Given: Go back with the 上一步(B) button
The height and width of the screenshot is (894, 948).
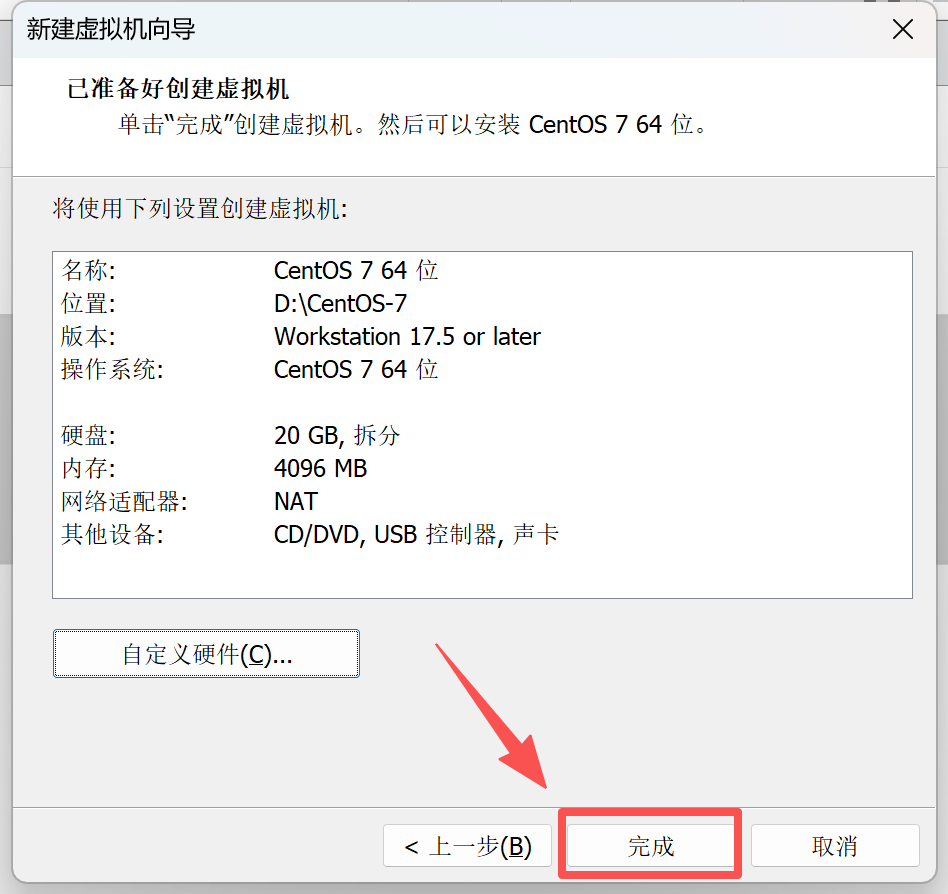Looking at the screenshot, I should (x=467, y=846).
